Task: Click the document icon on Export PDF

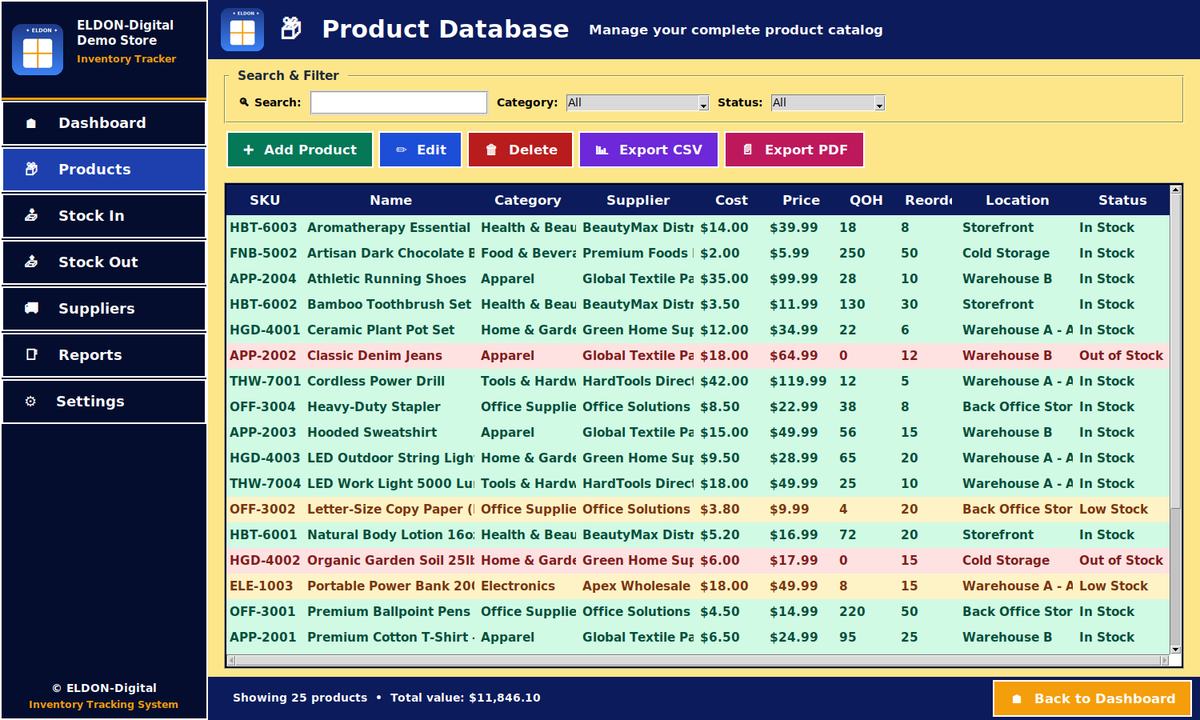Action: pos(746,150)
